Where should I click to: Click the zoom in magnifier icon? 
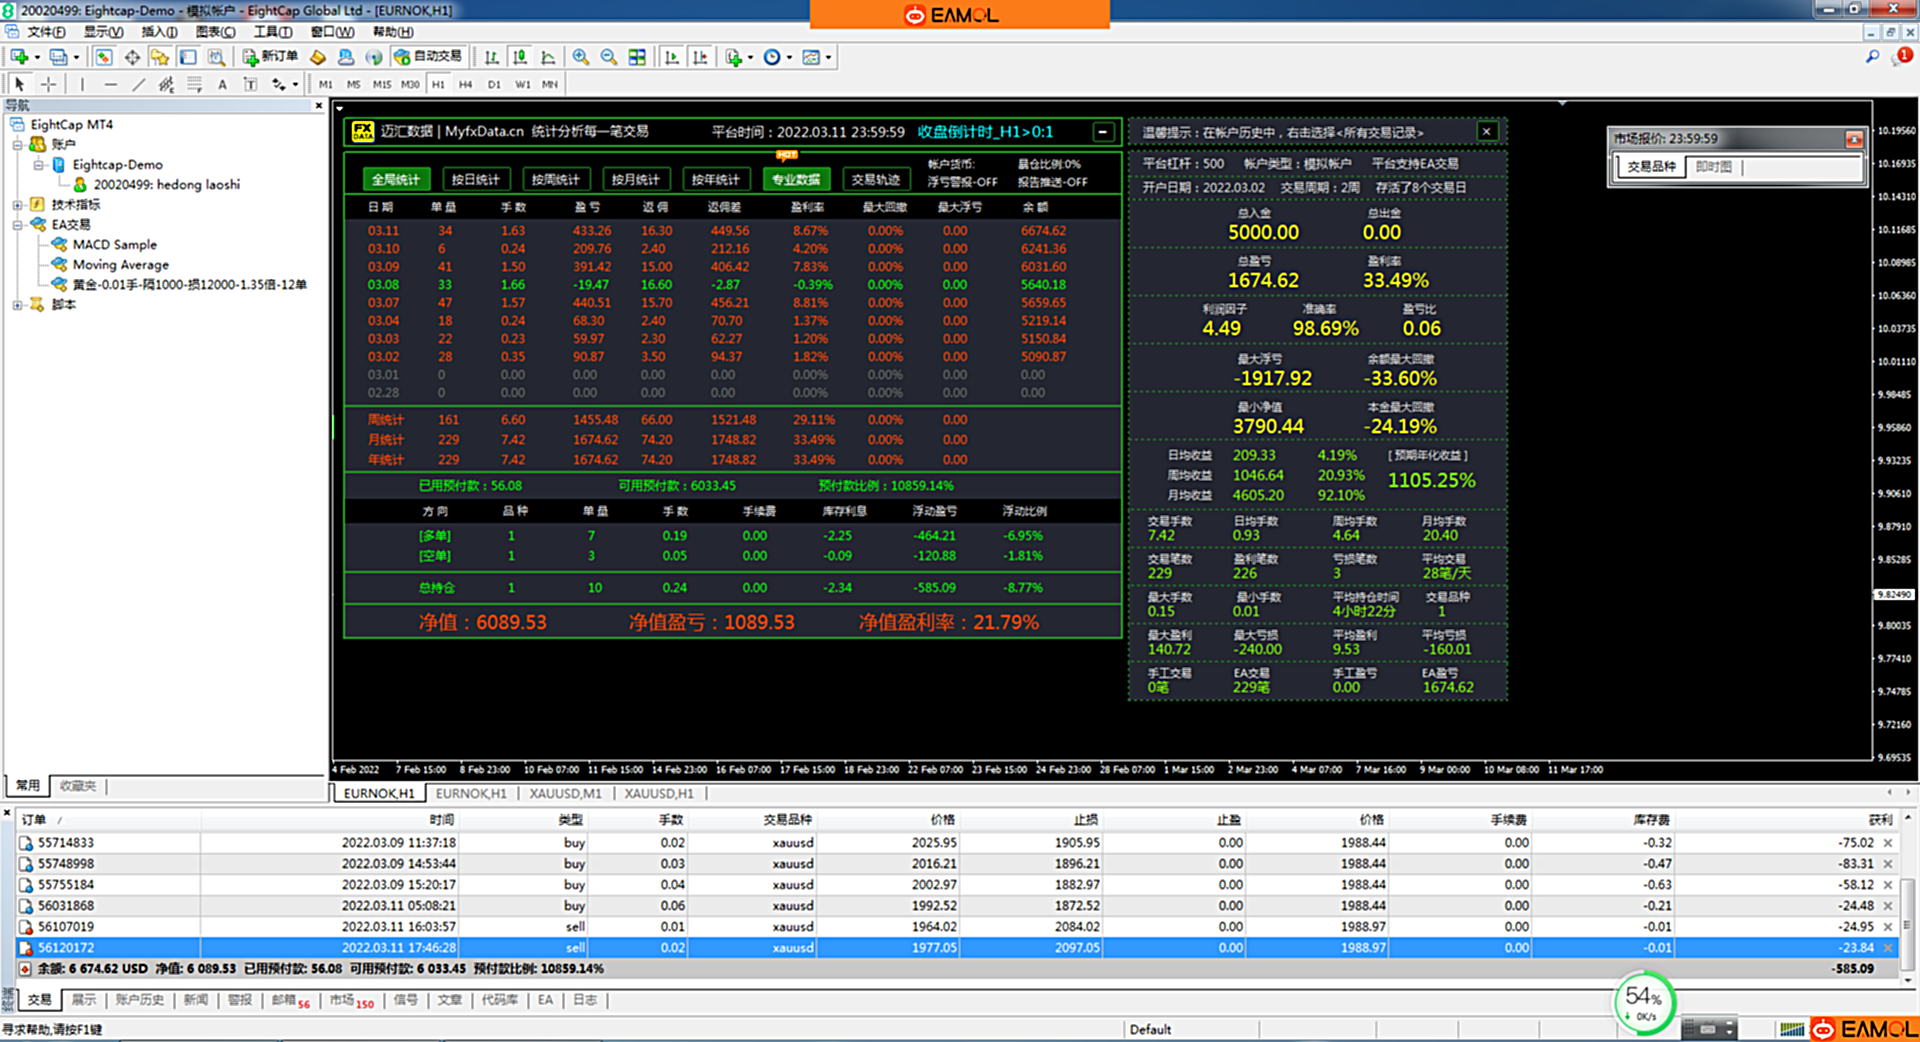580,57
